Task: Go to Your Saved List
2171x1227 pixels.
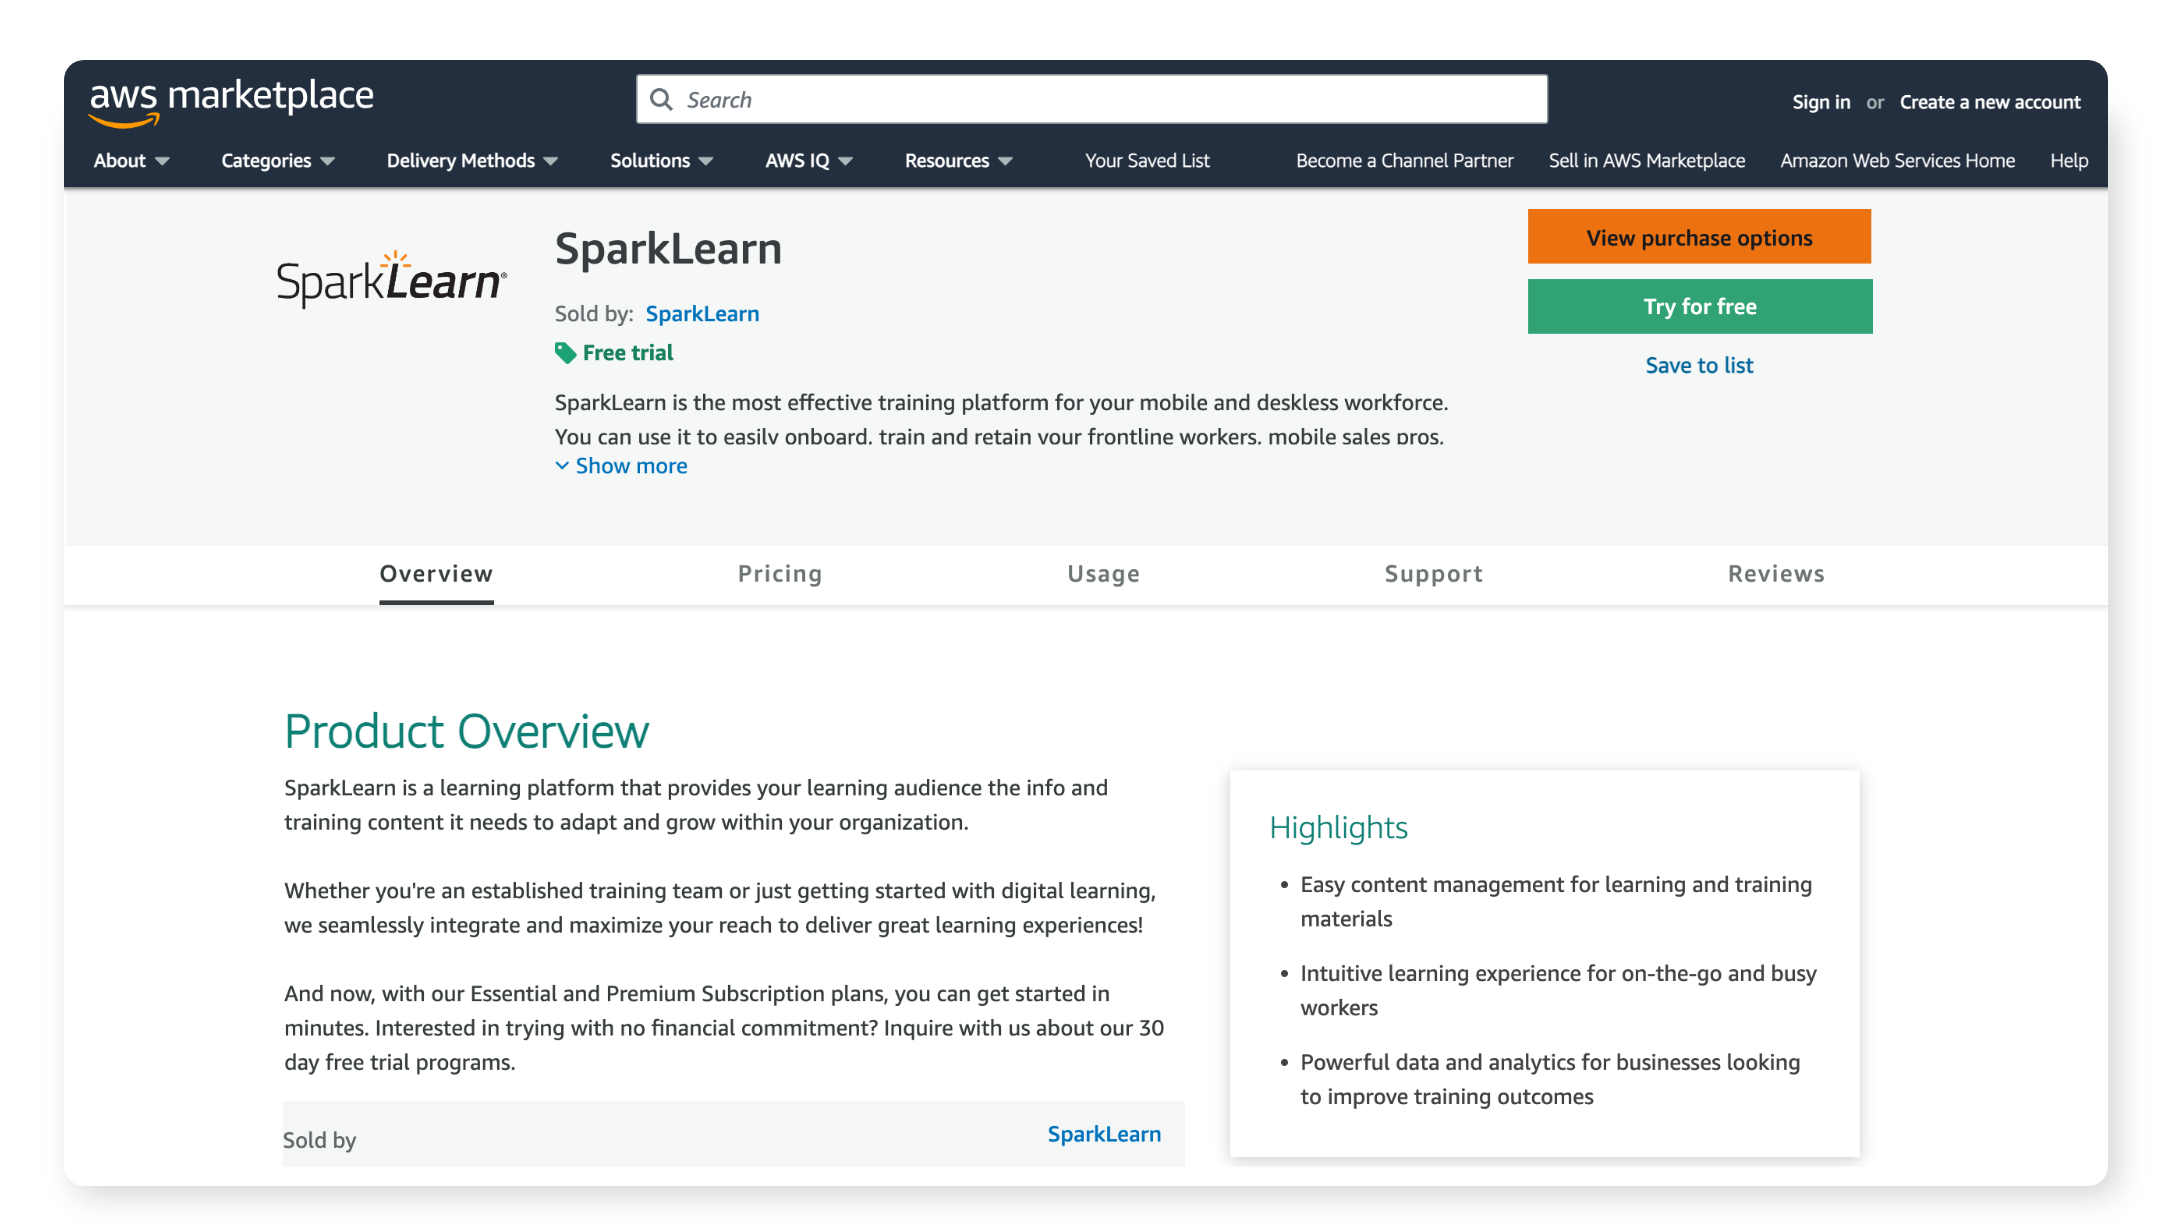Action: (x=1147, y=161)
